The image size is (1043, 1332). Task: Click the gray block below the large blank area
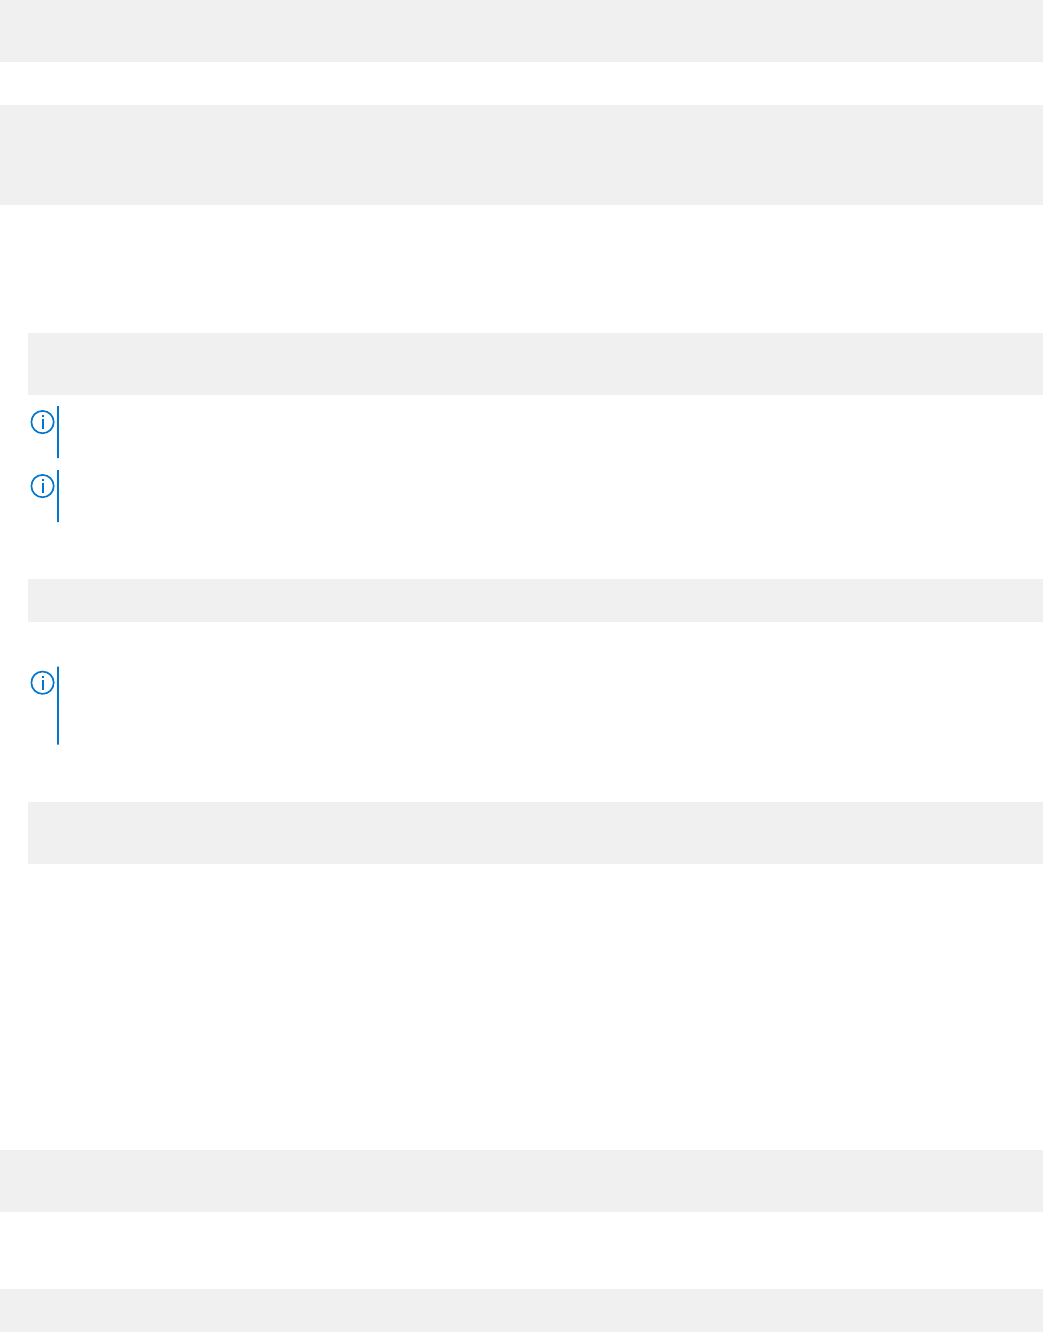(x=521, y=1181)
